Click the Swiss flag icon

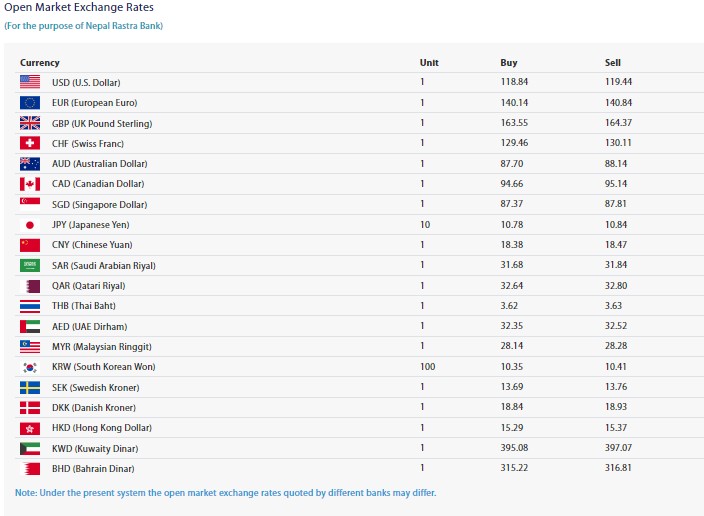pyautogui.click(x=30, y=143)
